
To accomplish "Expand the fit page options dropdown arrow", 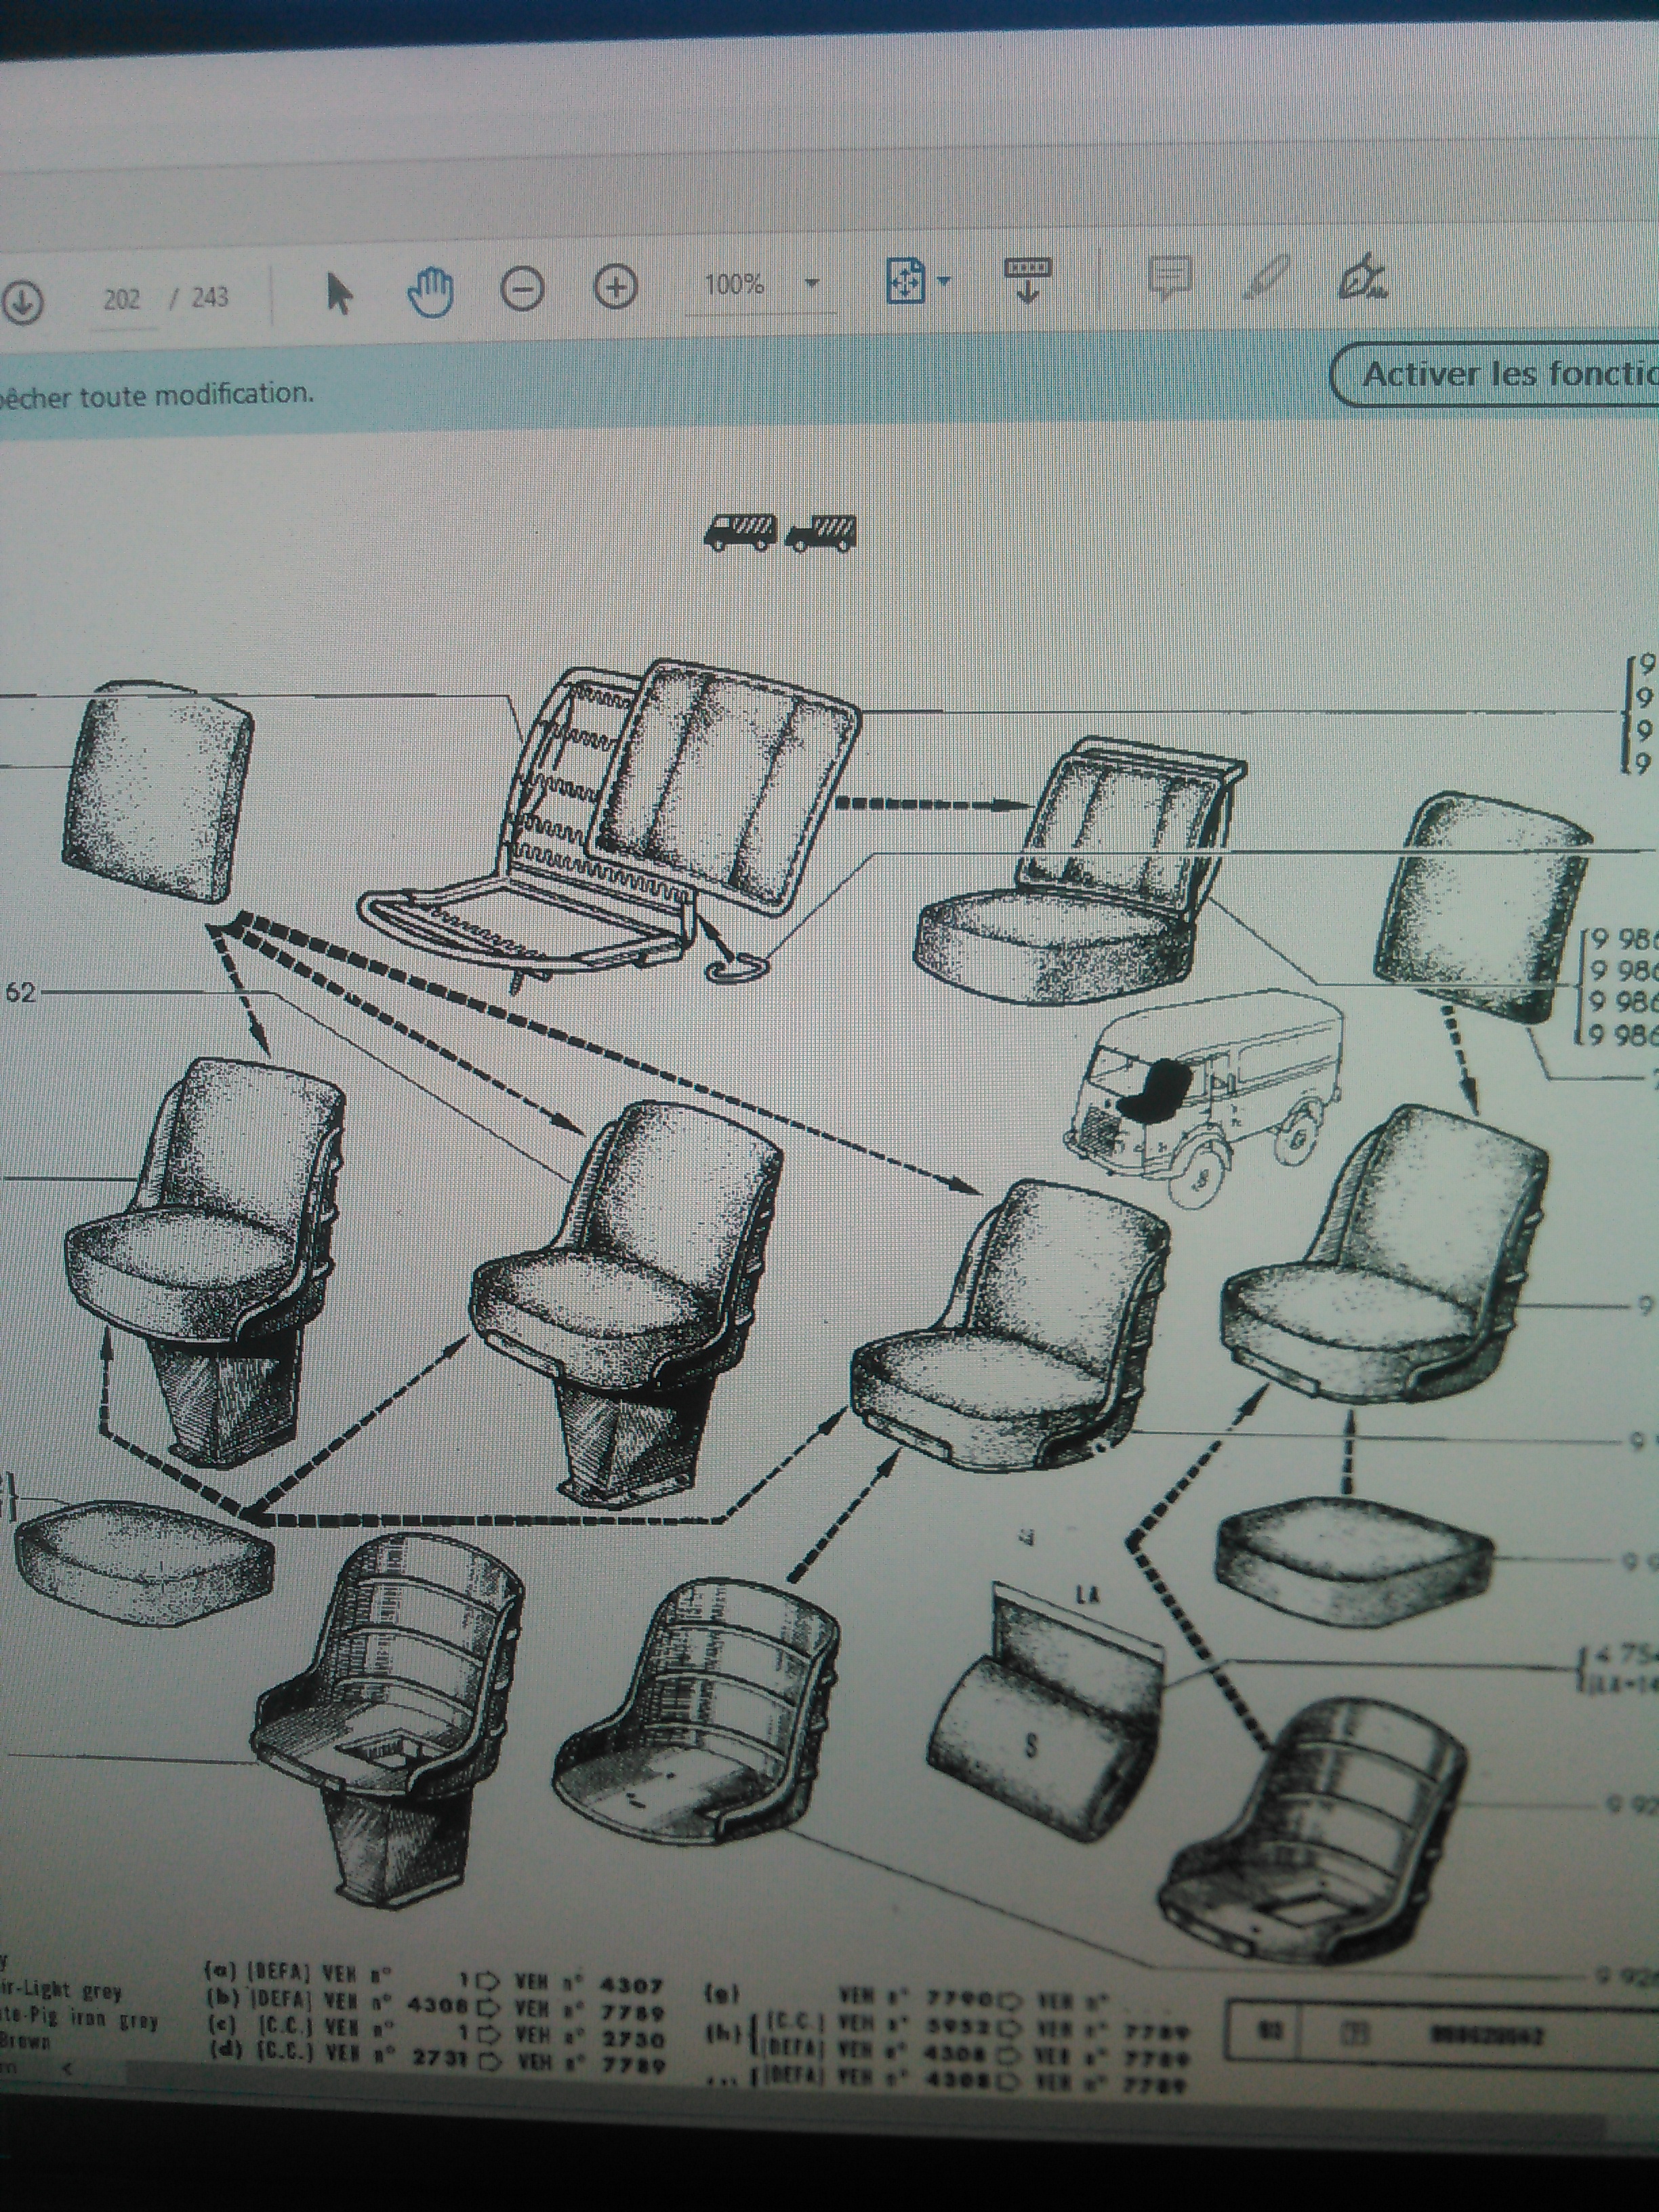I will 943,281.
